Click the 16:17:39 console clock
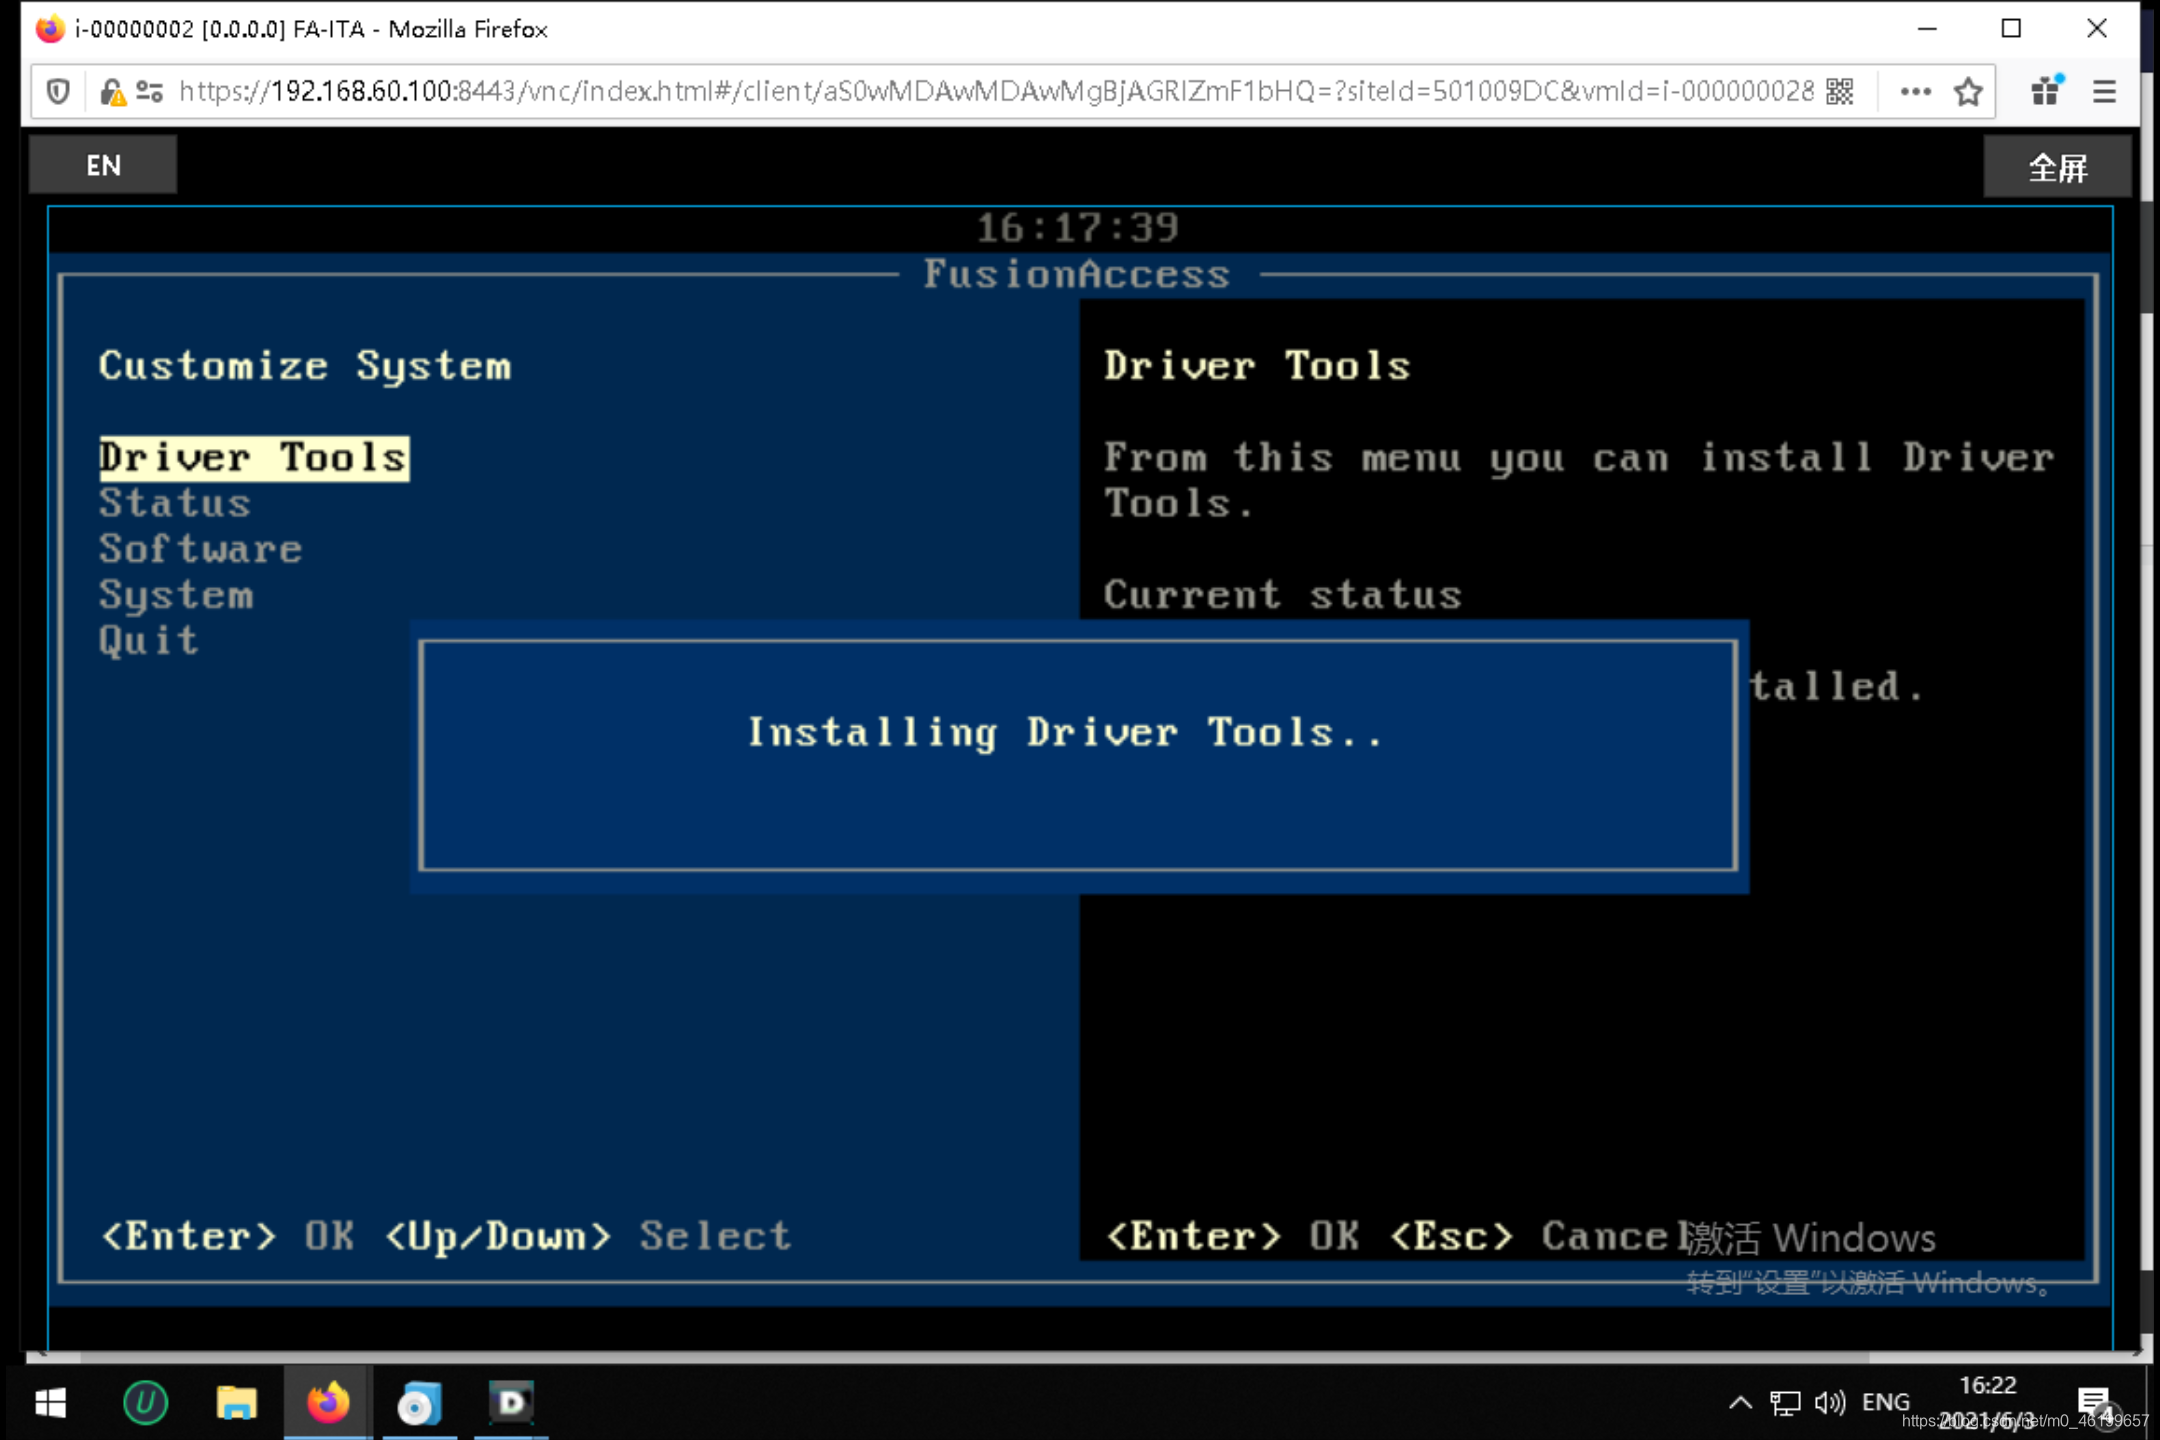The width and height of the screenshot is (2160, 1440). [1078, 228]
